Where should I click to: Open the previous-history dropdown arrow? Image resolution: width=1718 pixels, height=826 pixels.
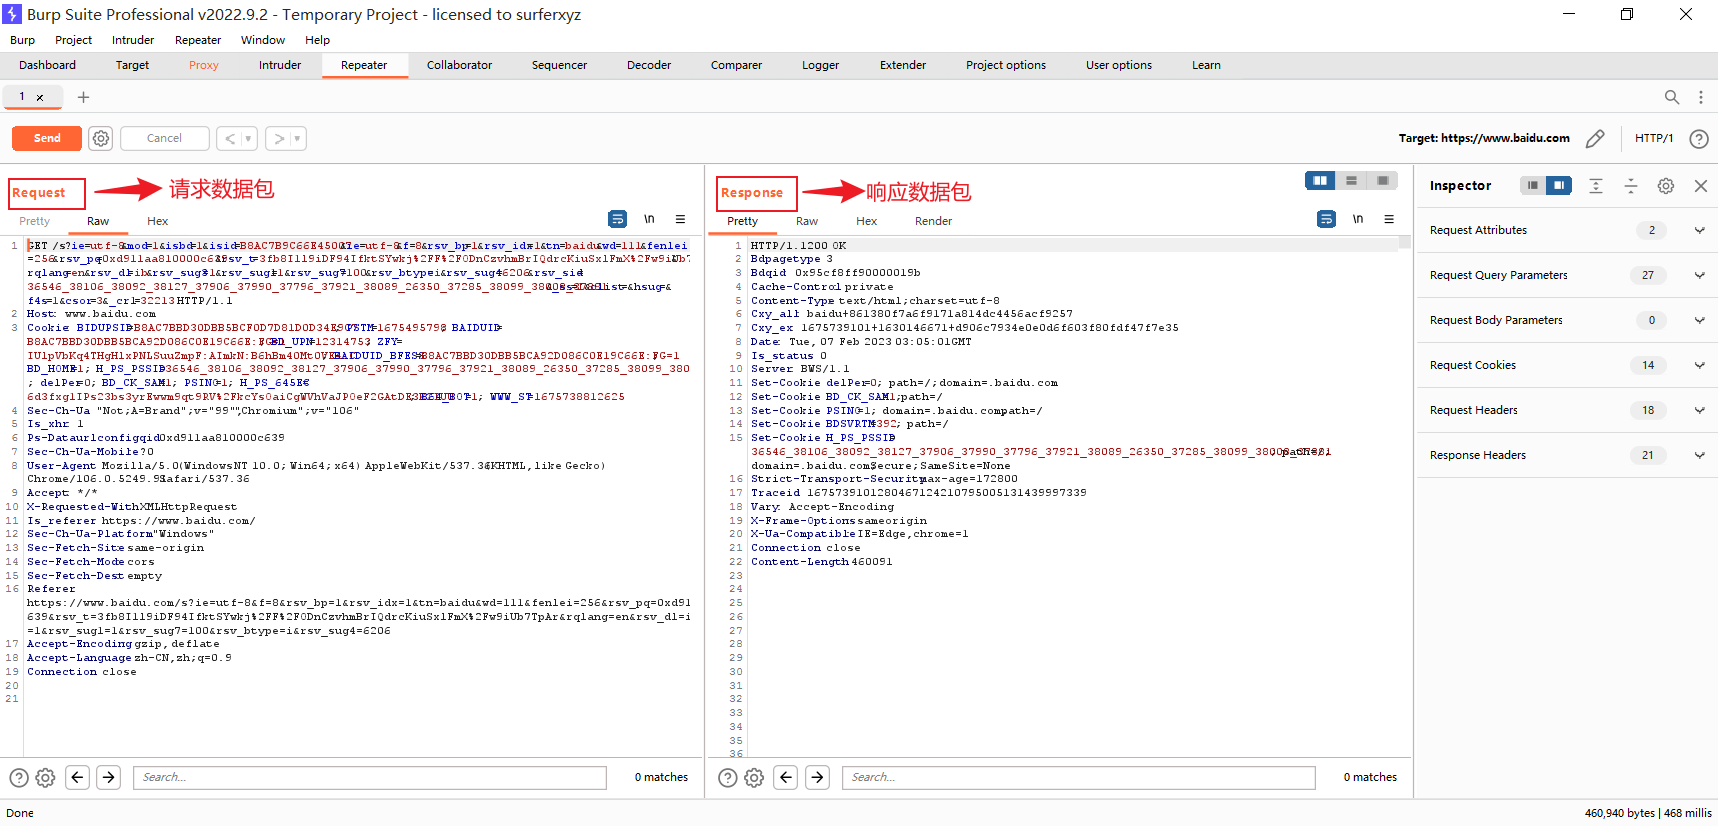pyautogui.click(x=249, y=138)
